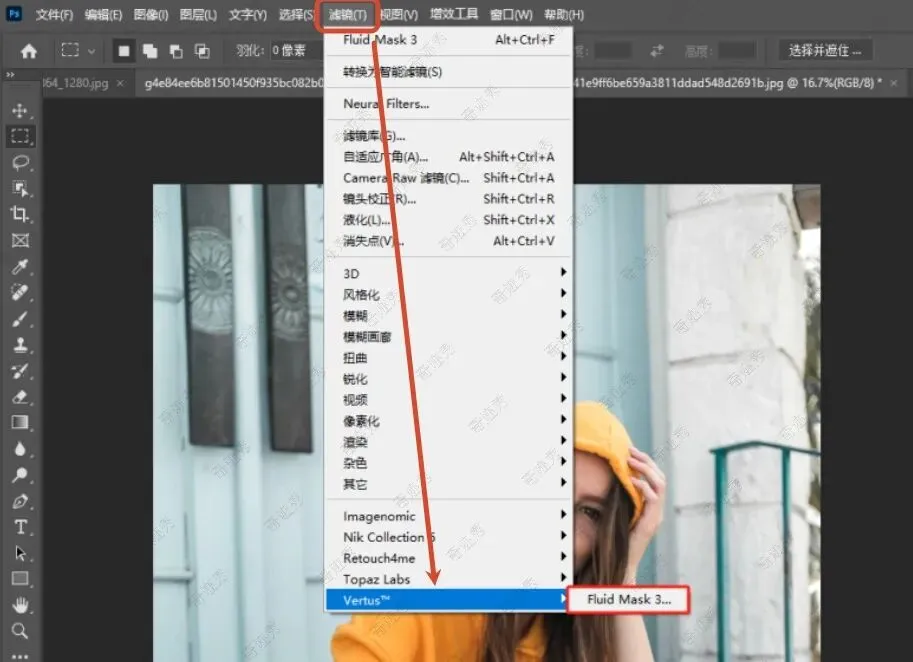Select the Blur tool

20,449
